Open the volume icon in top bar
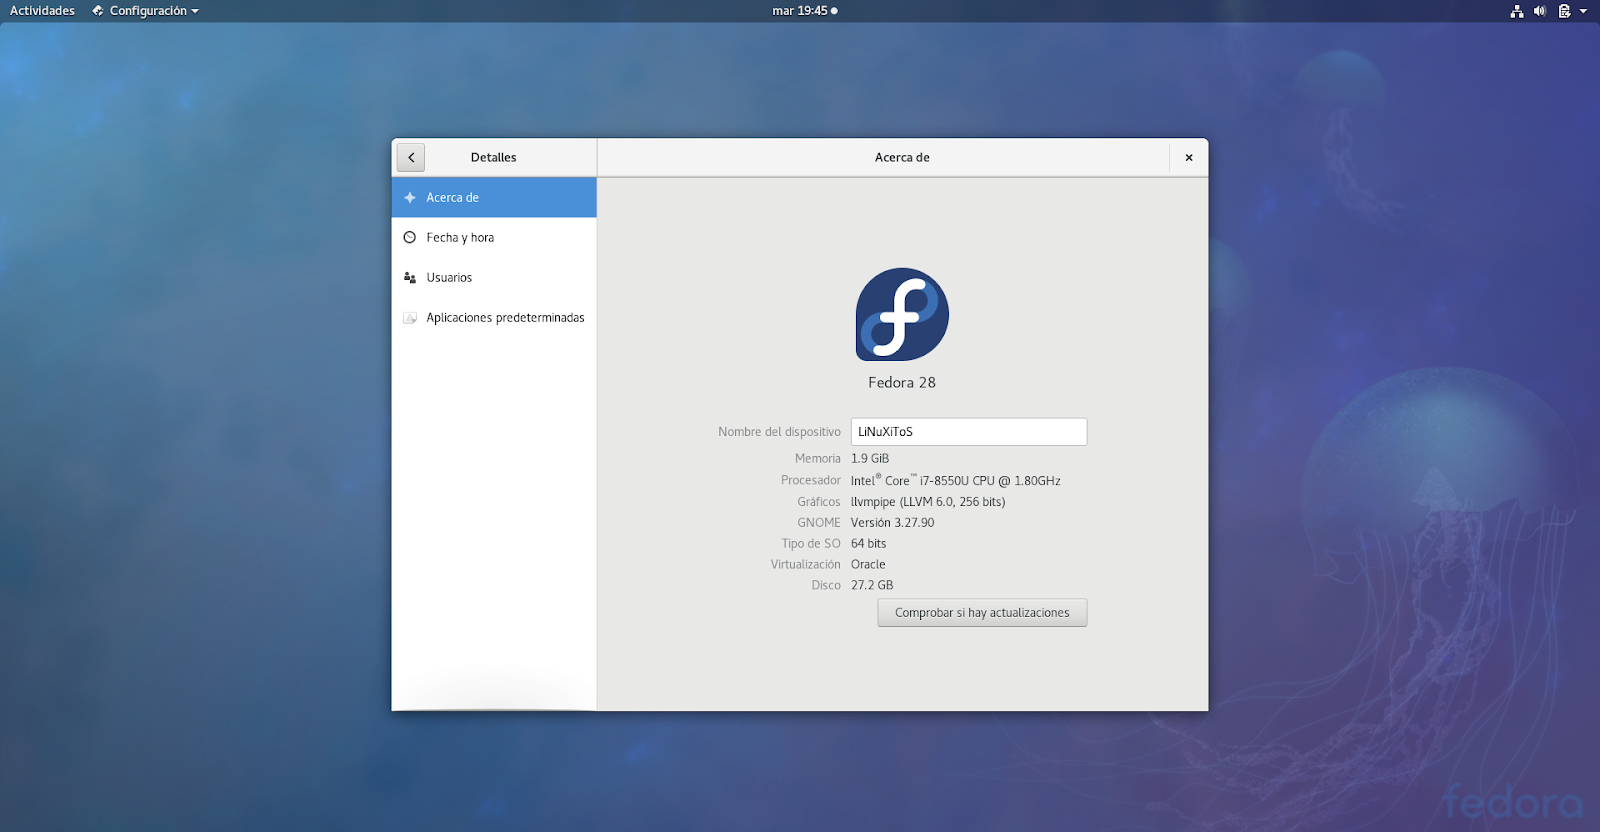Screen dimensions: 1600x832 (1540, 11)
